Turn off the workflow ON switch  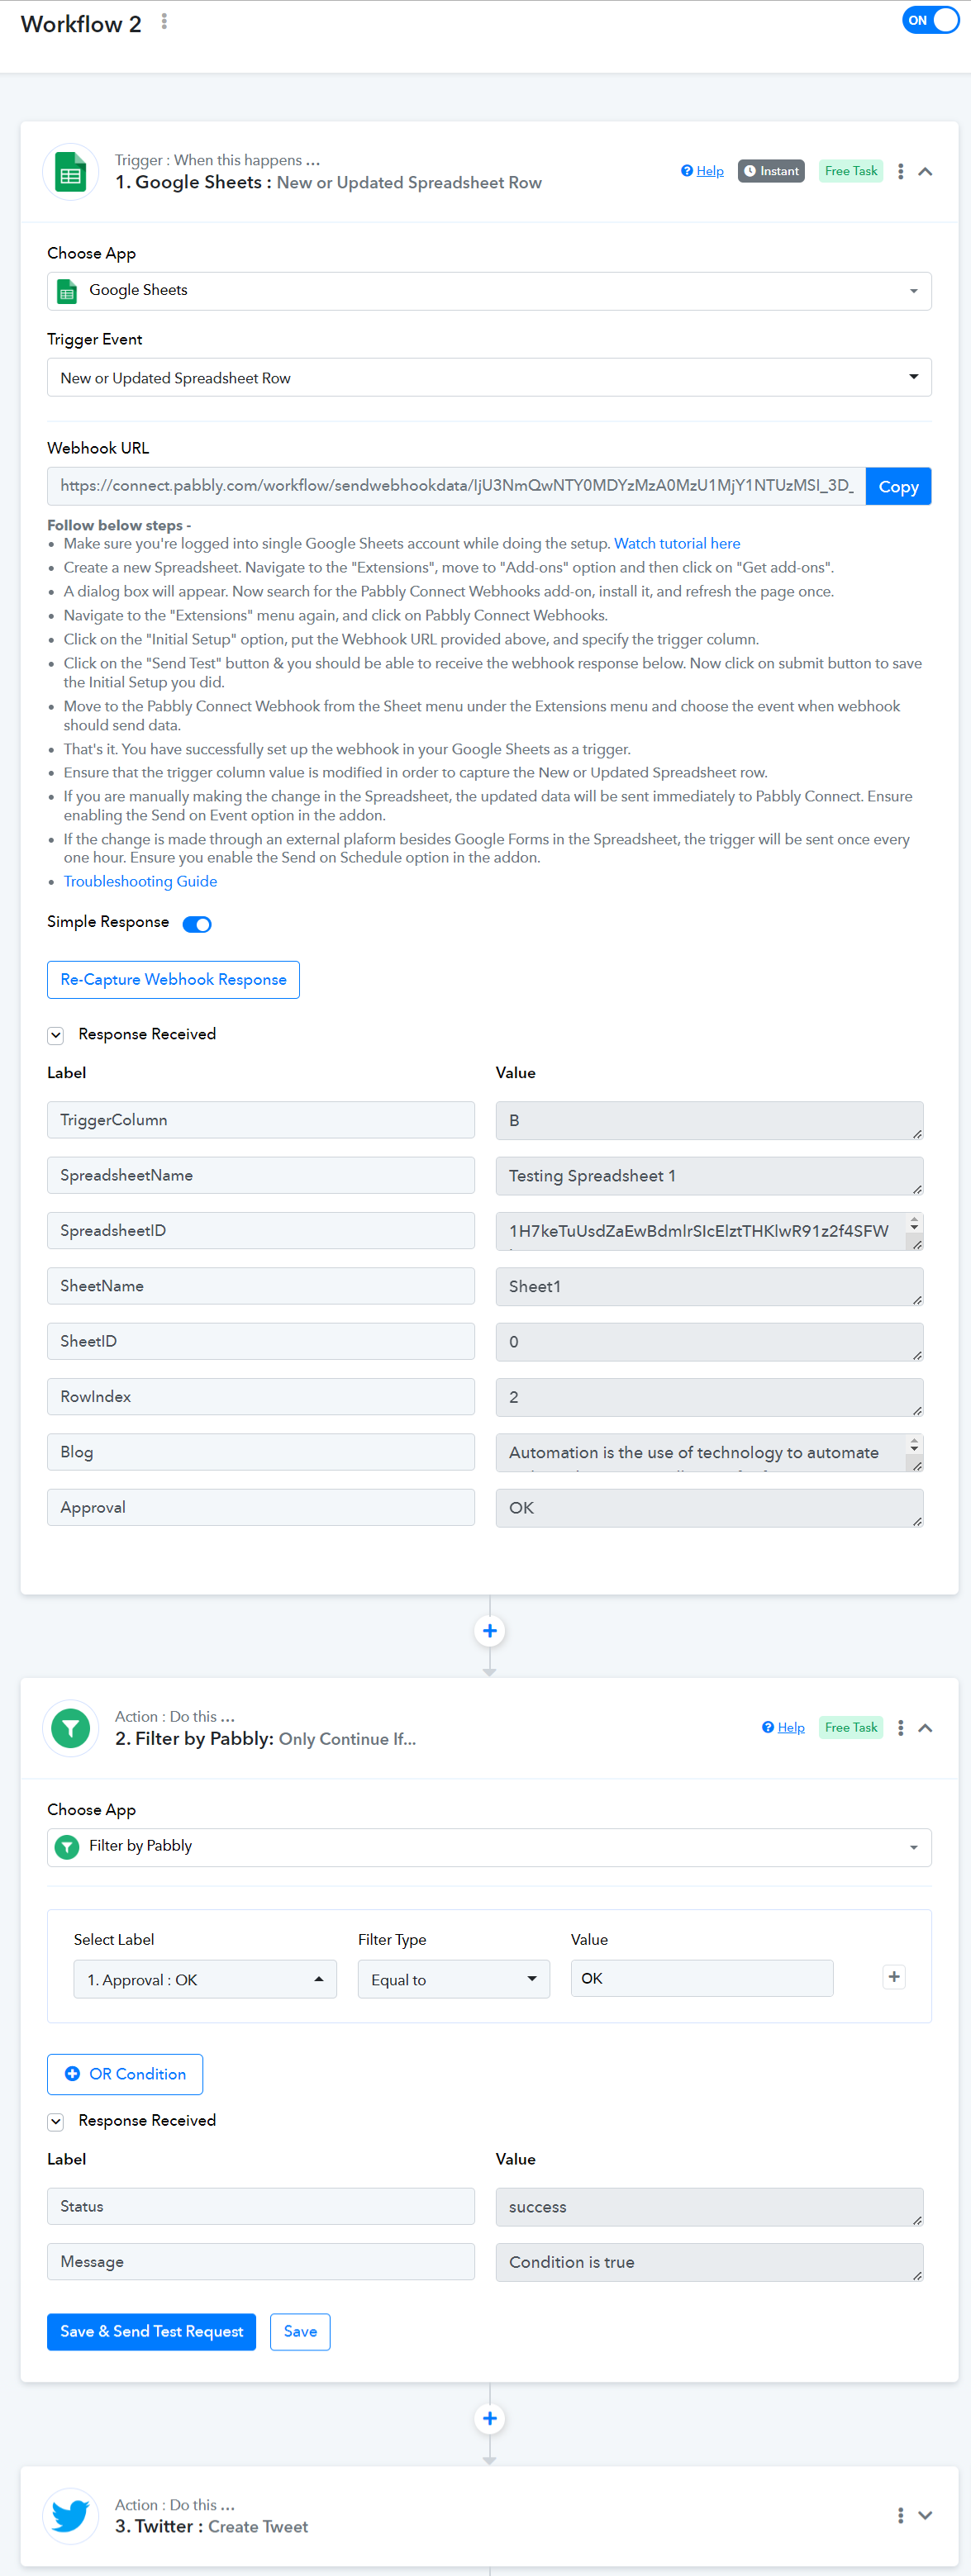coord(930,21)
